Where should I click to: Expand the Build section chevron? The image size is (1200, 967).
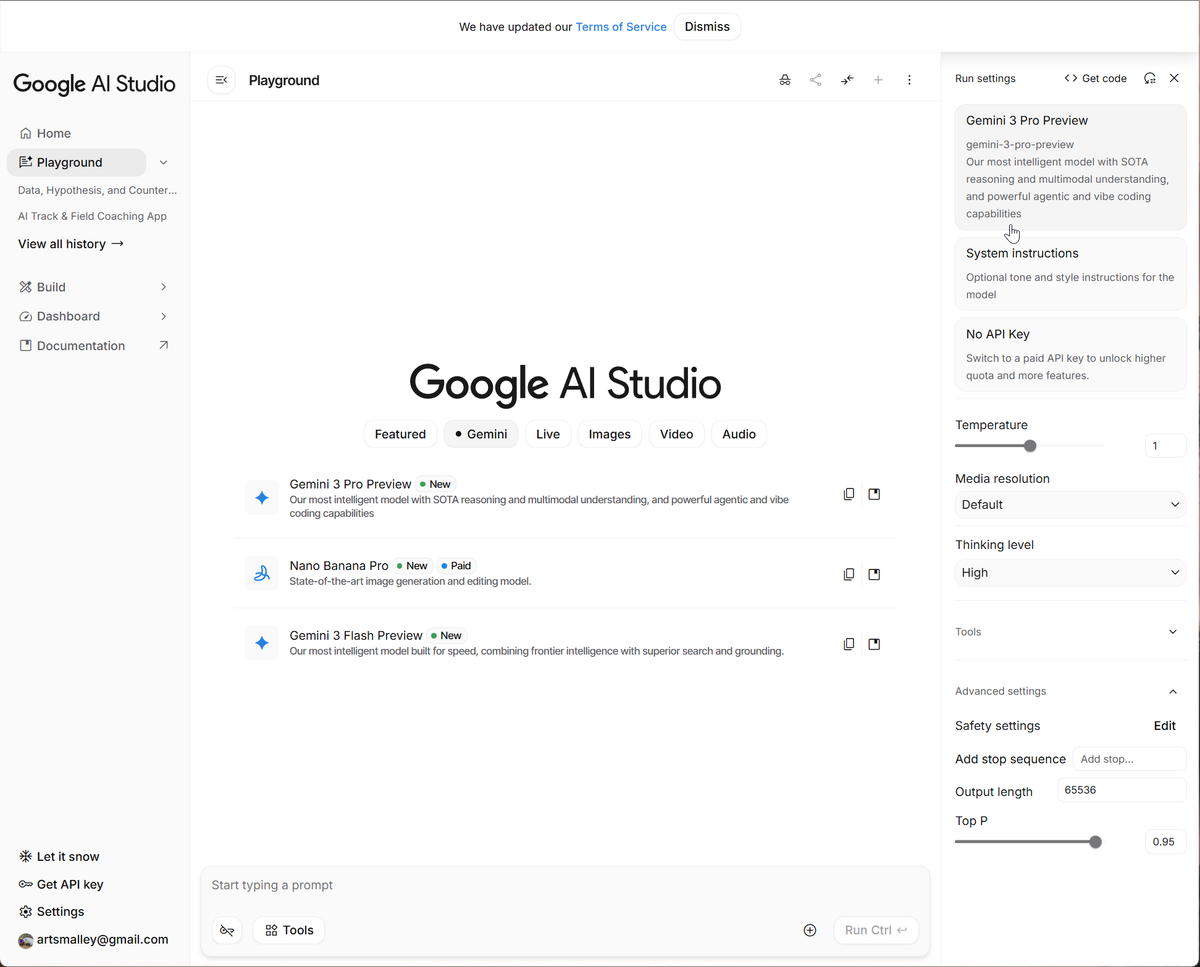coord(164,287)
